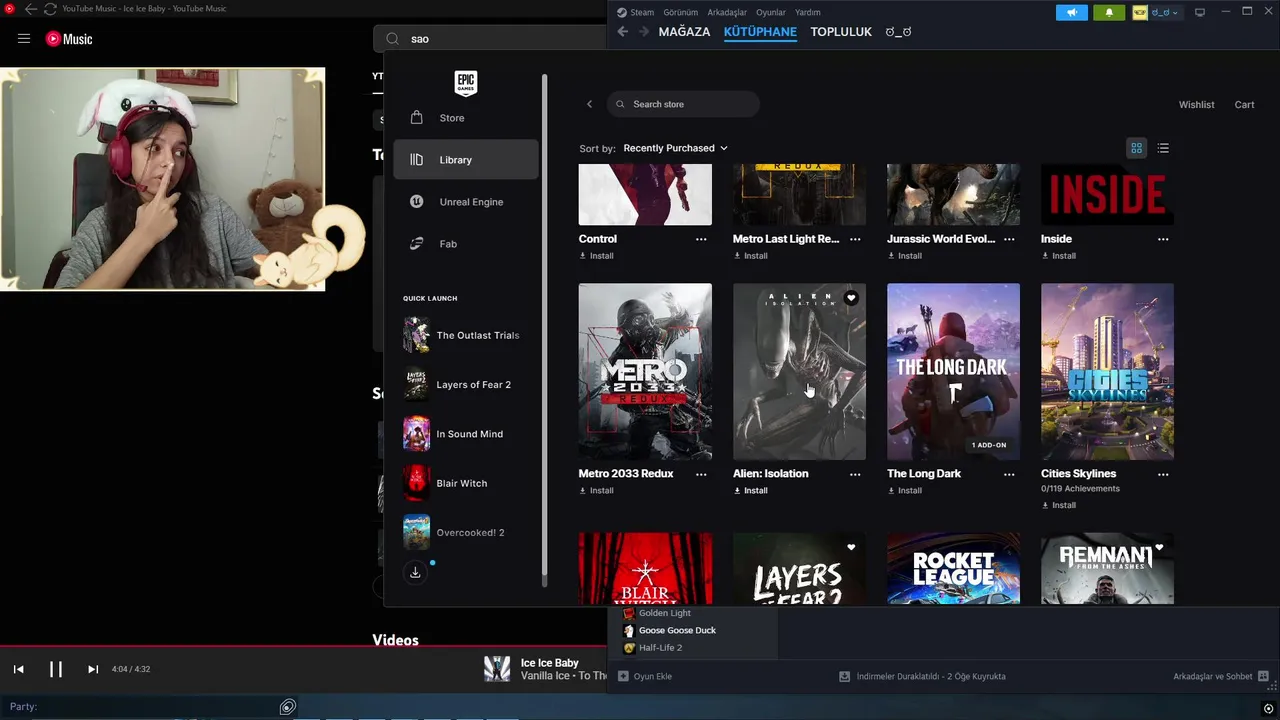
Task: Open options menu for Metro 2033 Redux
Action: coord(701,474)
